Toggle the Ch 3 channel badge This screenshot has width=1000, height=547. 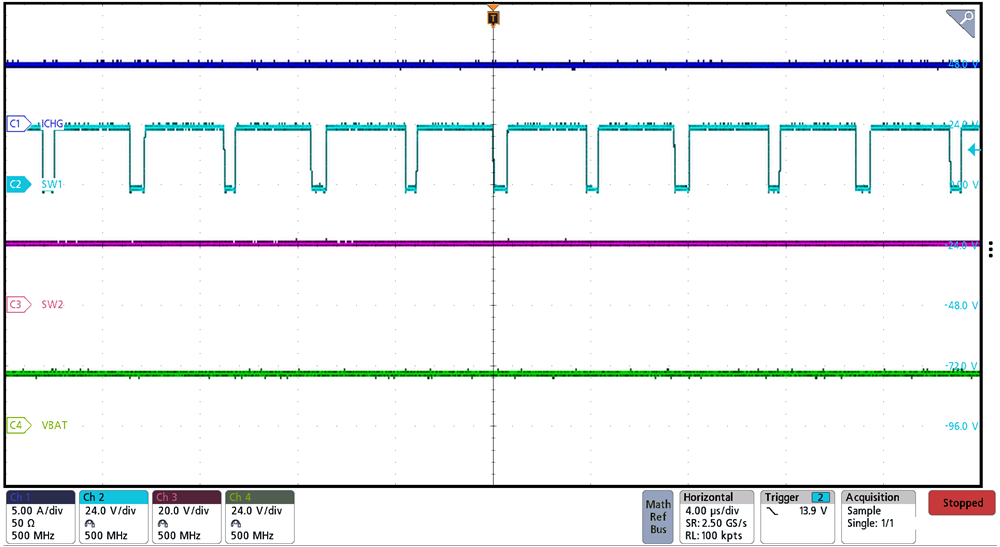(186, 516)
